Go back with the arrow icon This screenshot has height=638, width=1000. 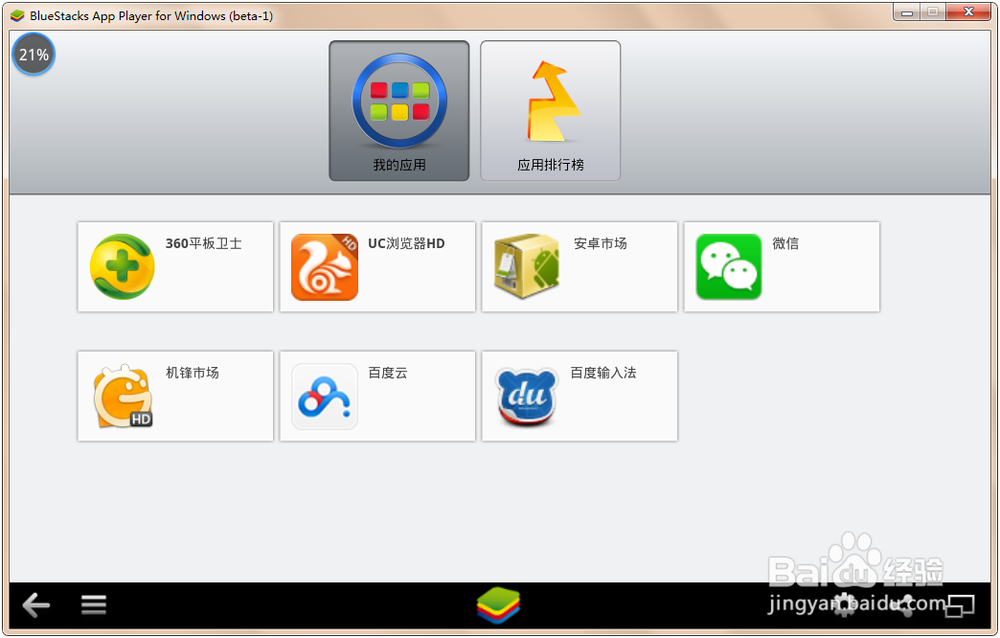pyautogui.click(x=36, y=605)
